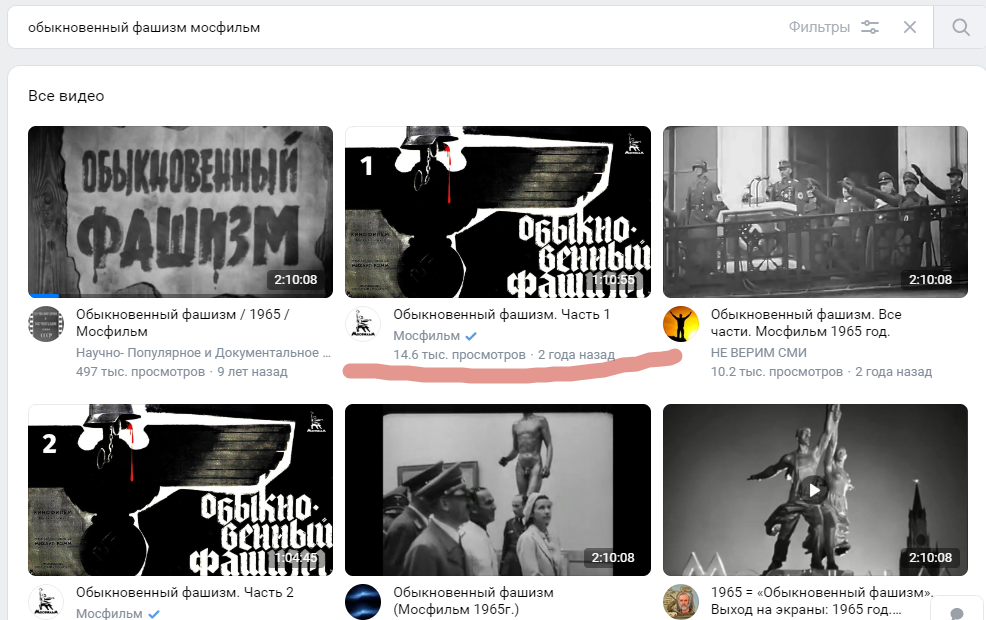Click play button on statue video thumbnail
Viewport: 986px width, 620px height.
coord(814,490)
